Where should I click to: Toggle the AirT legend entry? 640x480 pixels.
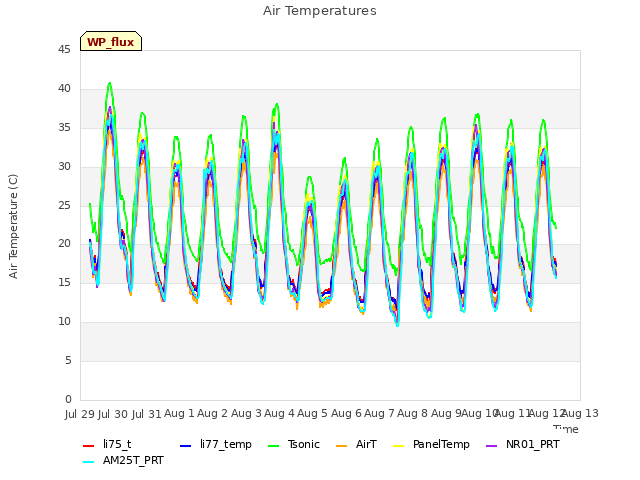coord(356,444)
